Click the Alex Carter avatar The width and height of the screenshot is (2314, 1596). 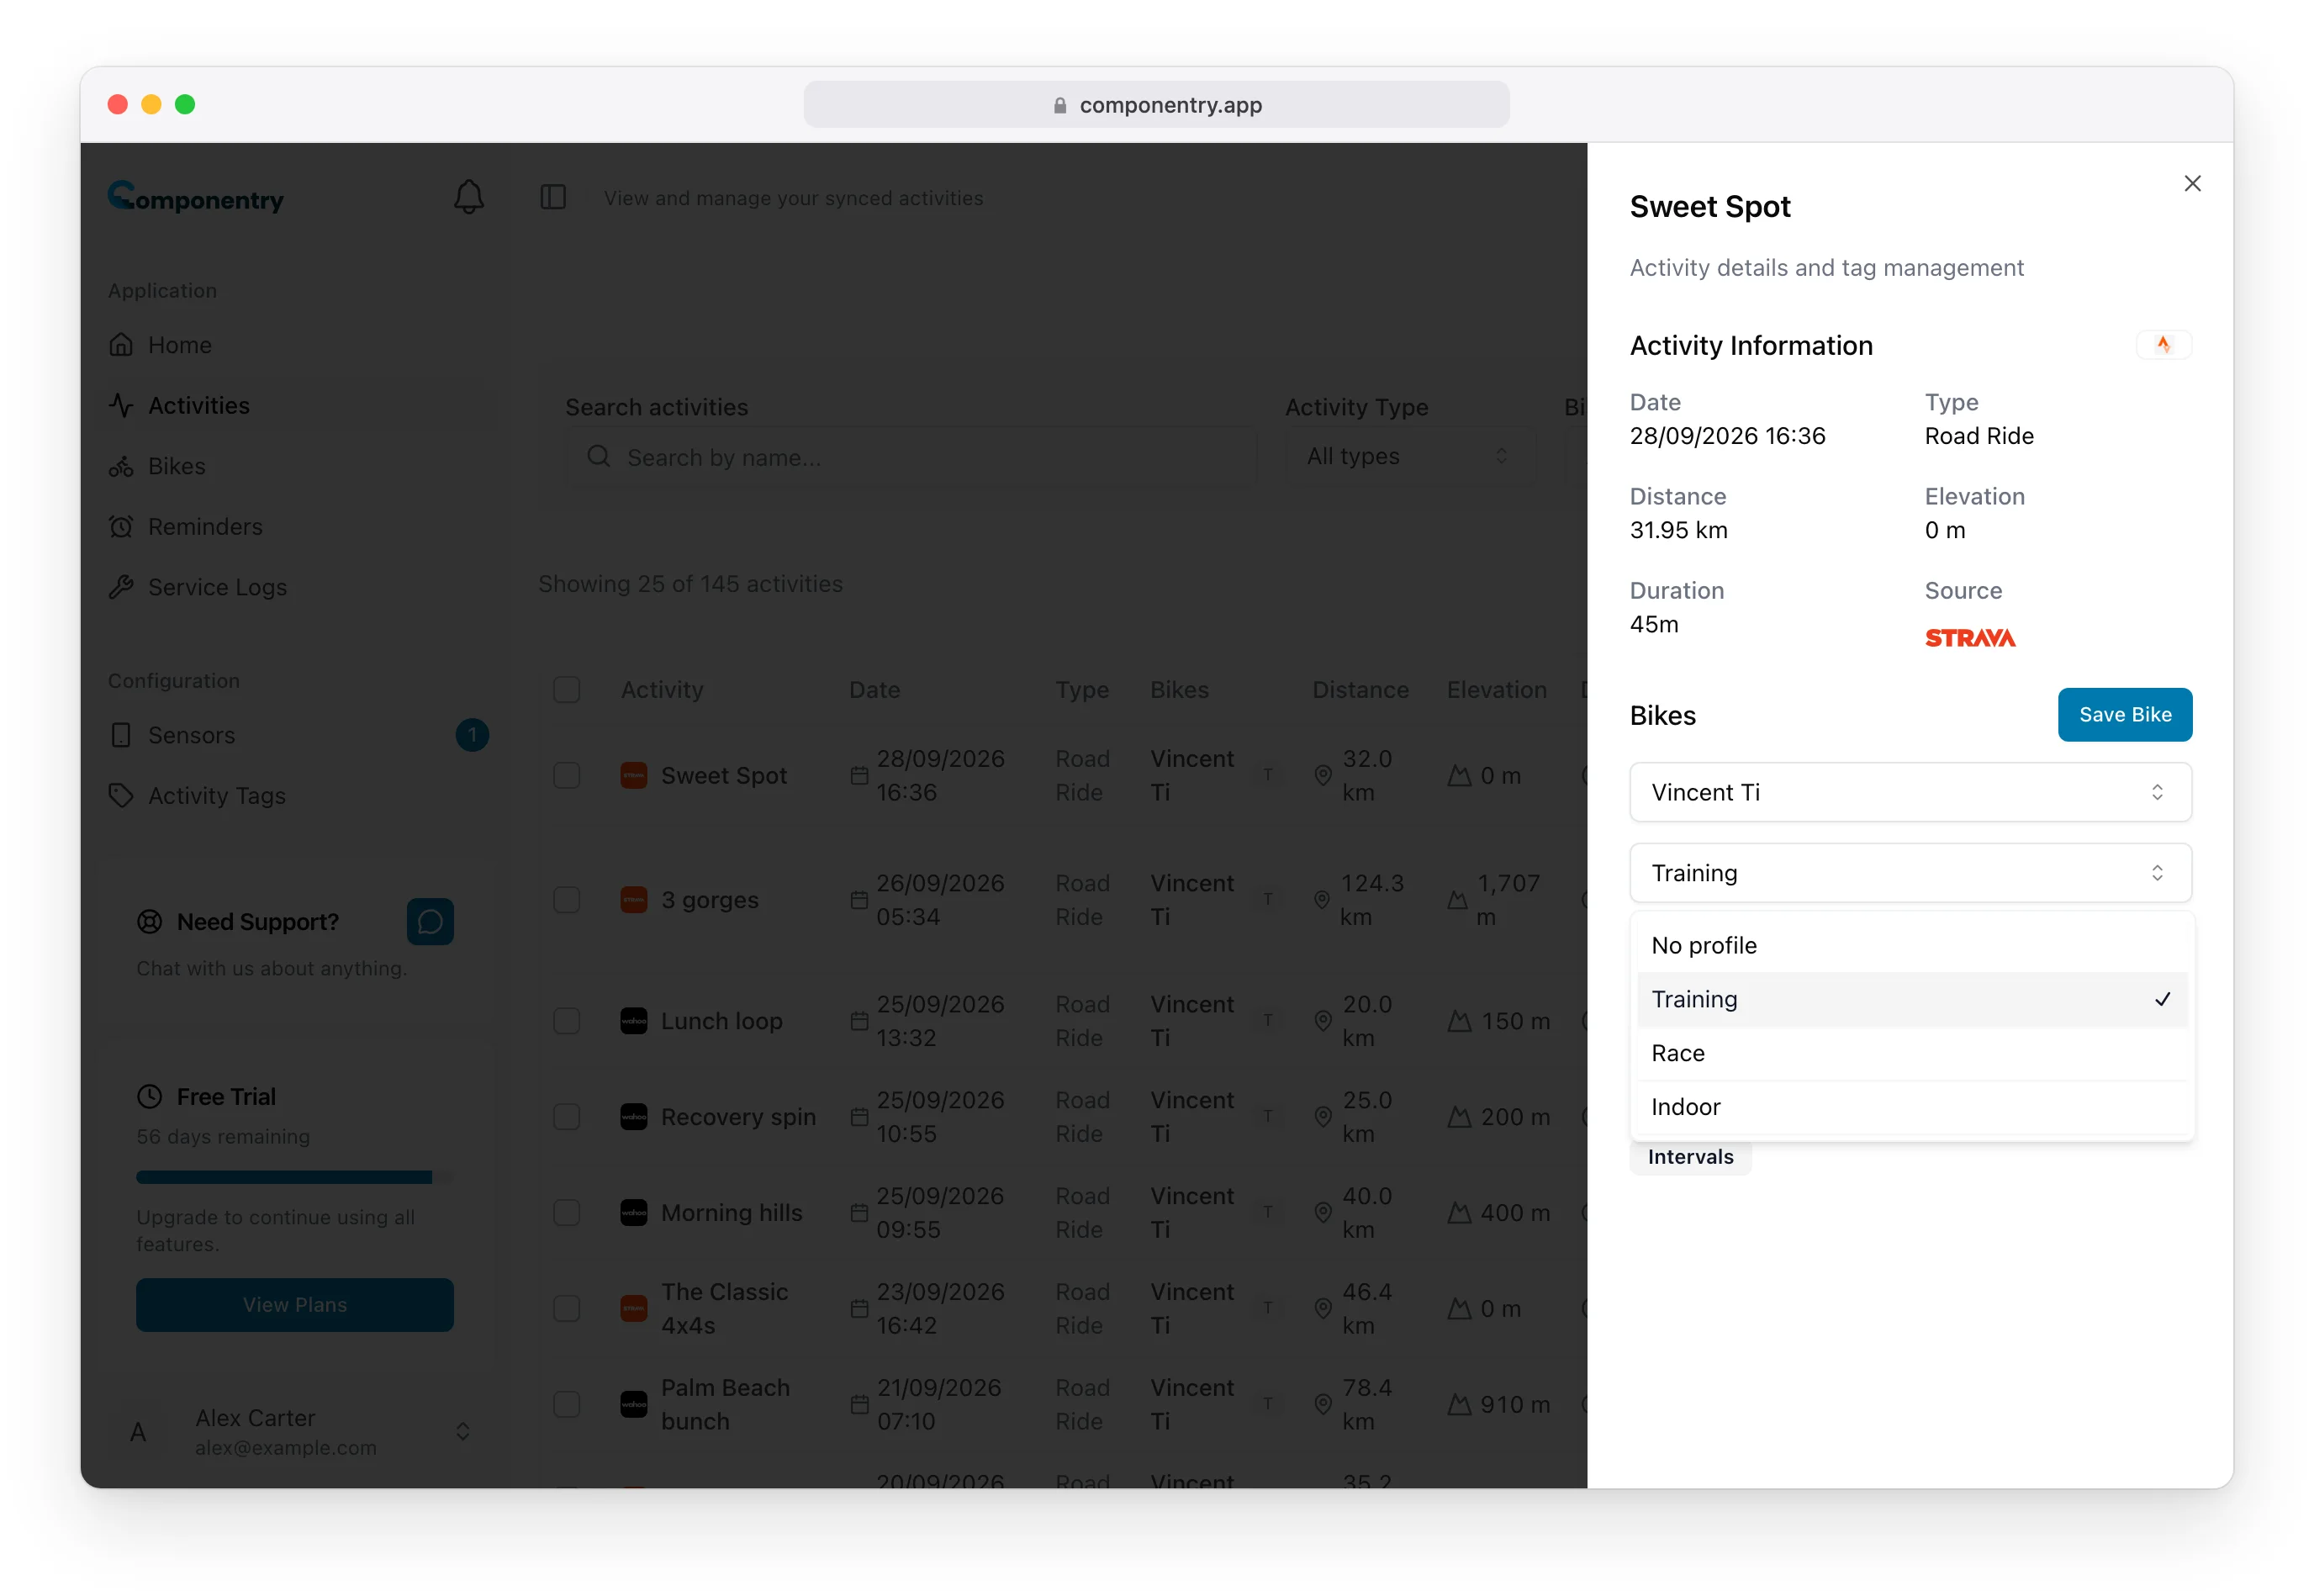138,1432
